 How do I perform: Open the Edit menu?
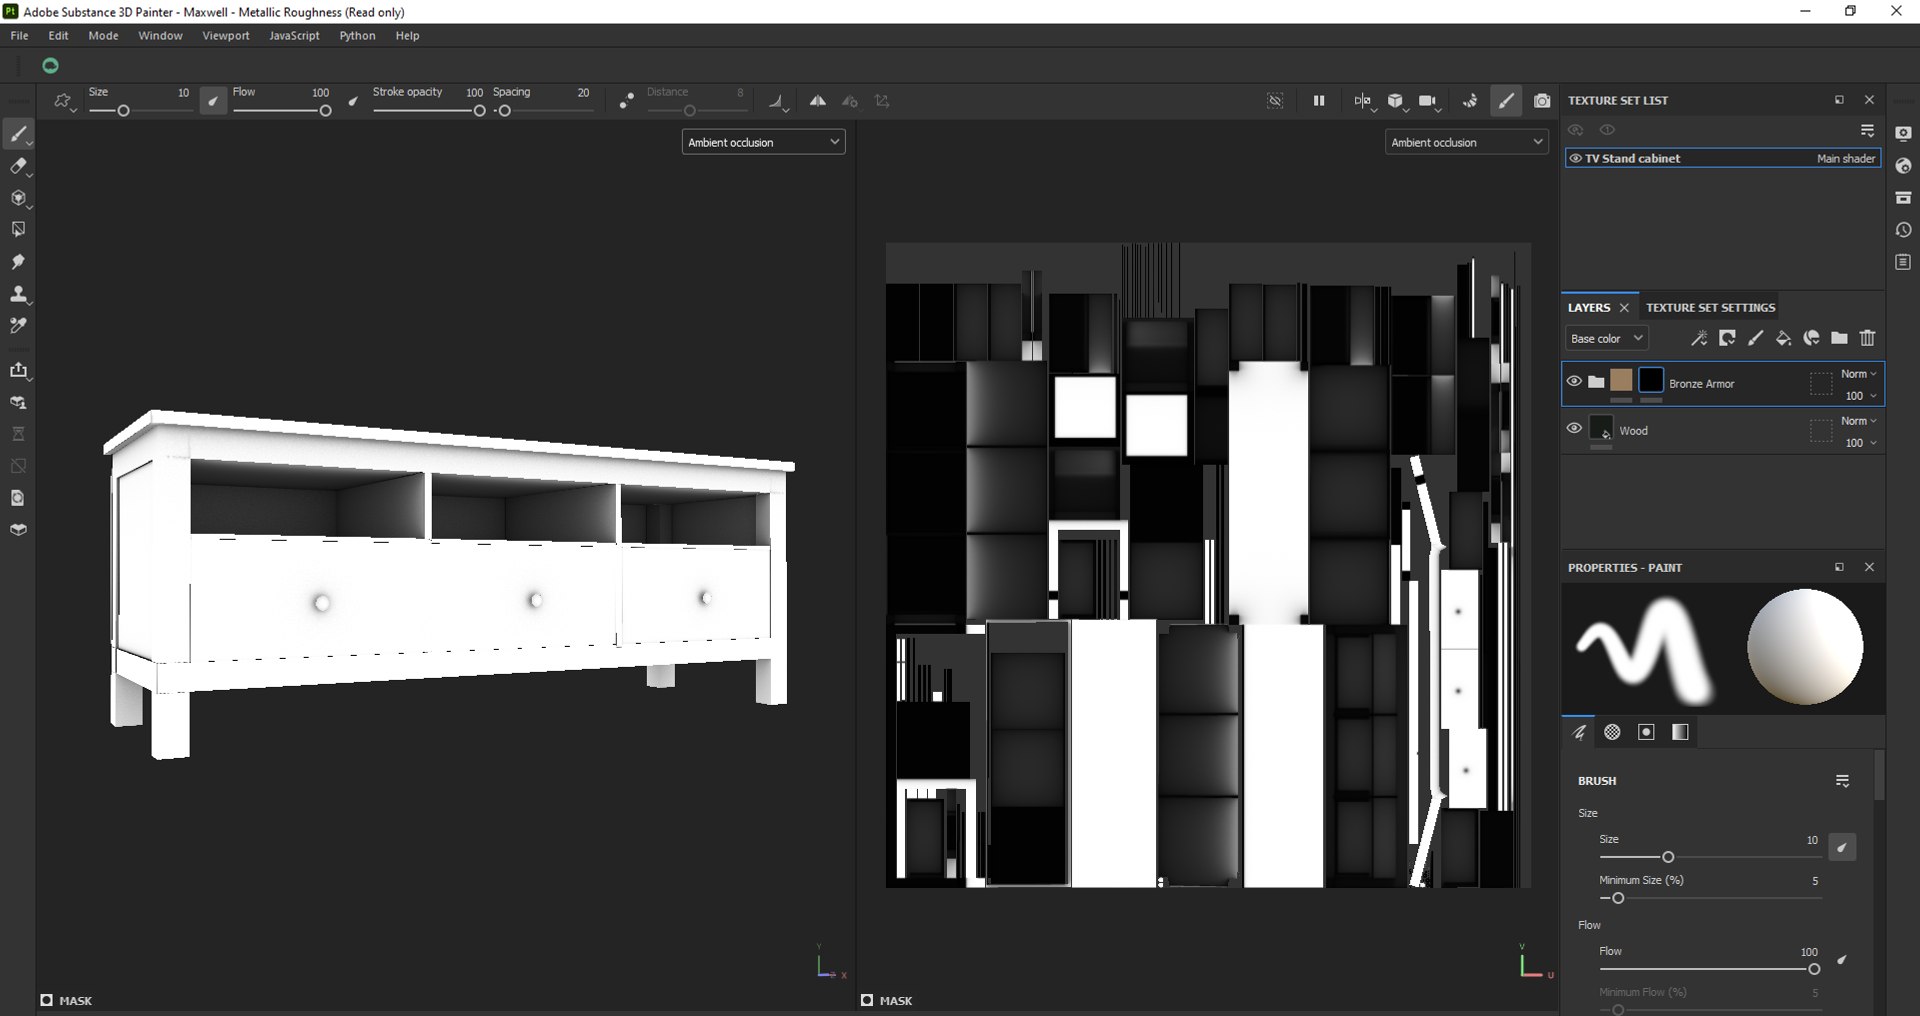[x=59, y=35]
